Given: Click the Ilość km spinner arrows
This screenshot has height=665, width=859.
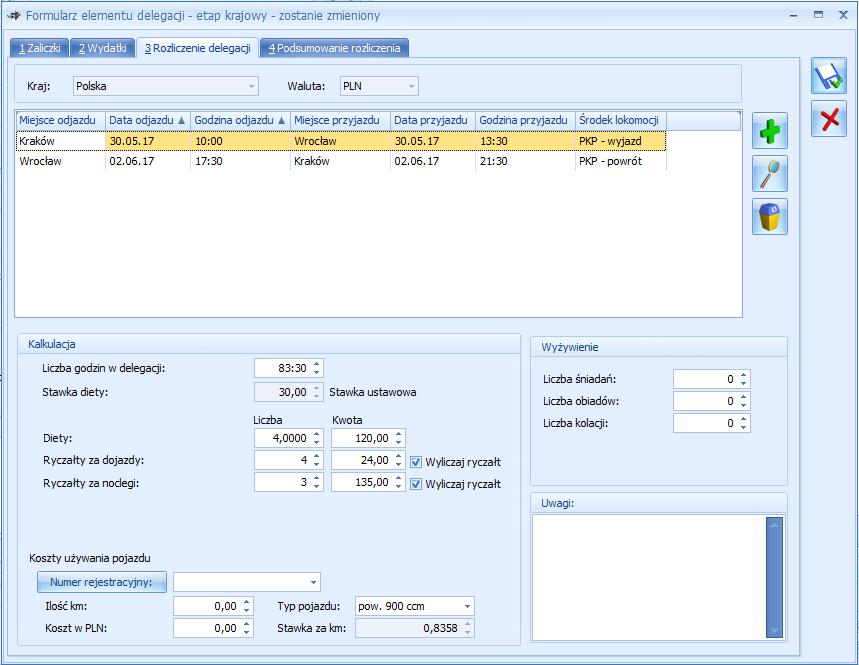Looking at the screenshot, I should coord(247,606).
